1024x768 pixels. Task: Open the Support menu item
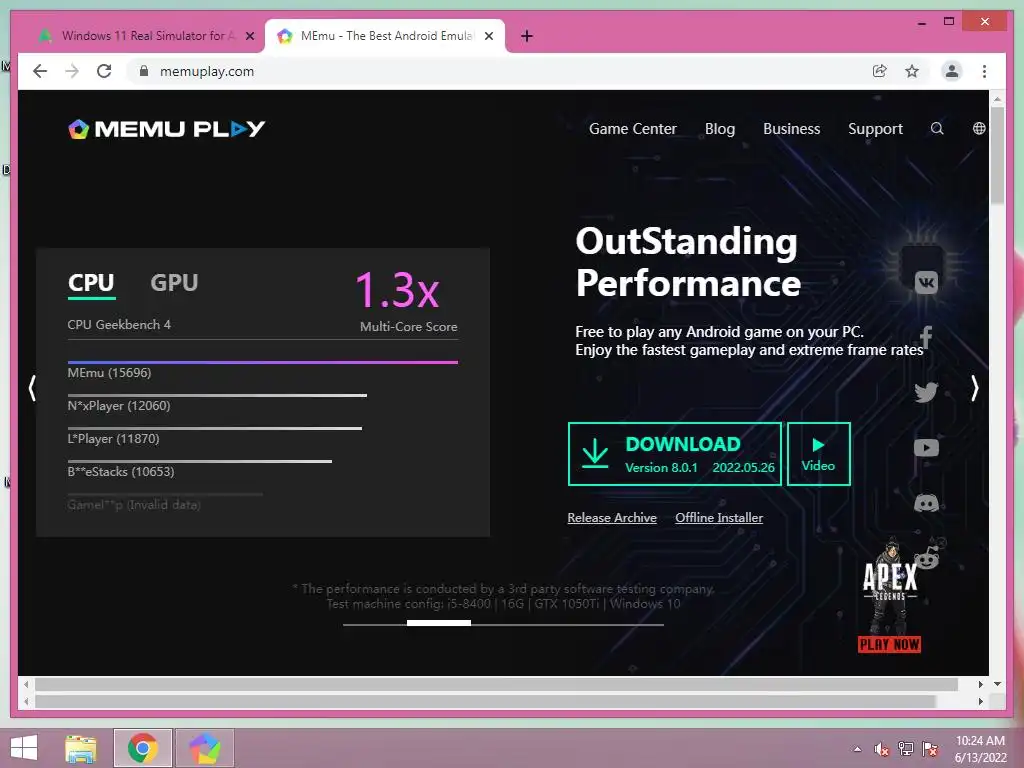click(x=875, y=129)
